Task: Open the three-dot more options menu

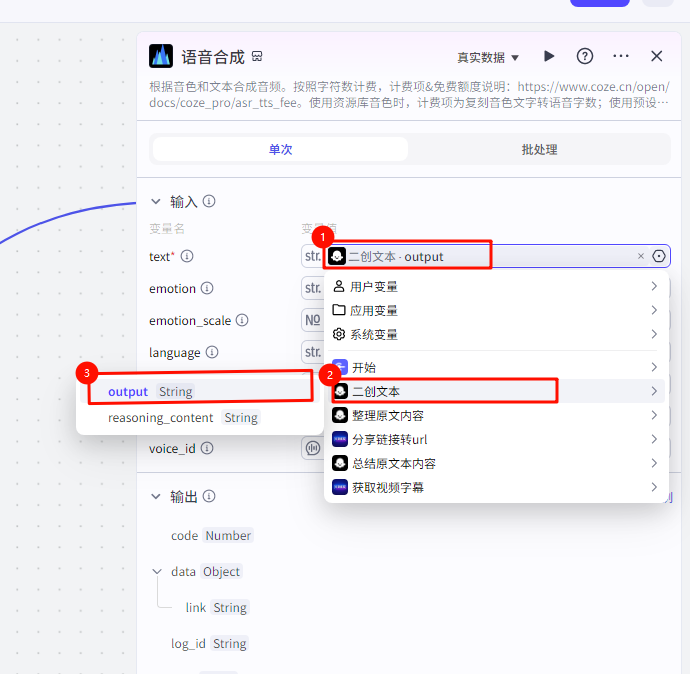Action: coord(621,57)
